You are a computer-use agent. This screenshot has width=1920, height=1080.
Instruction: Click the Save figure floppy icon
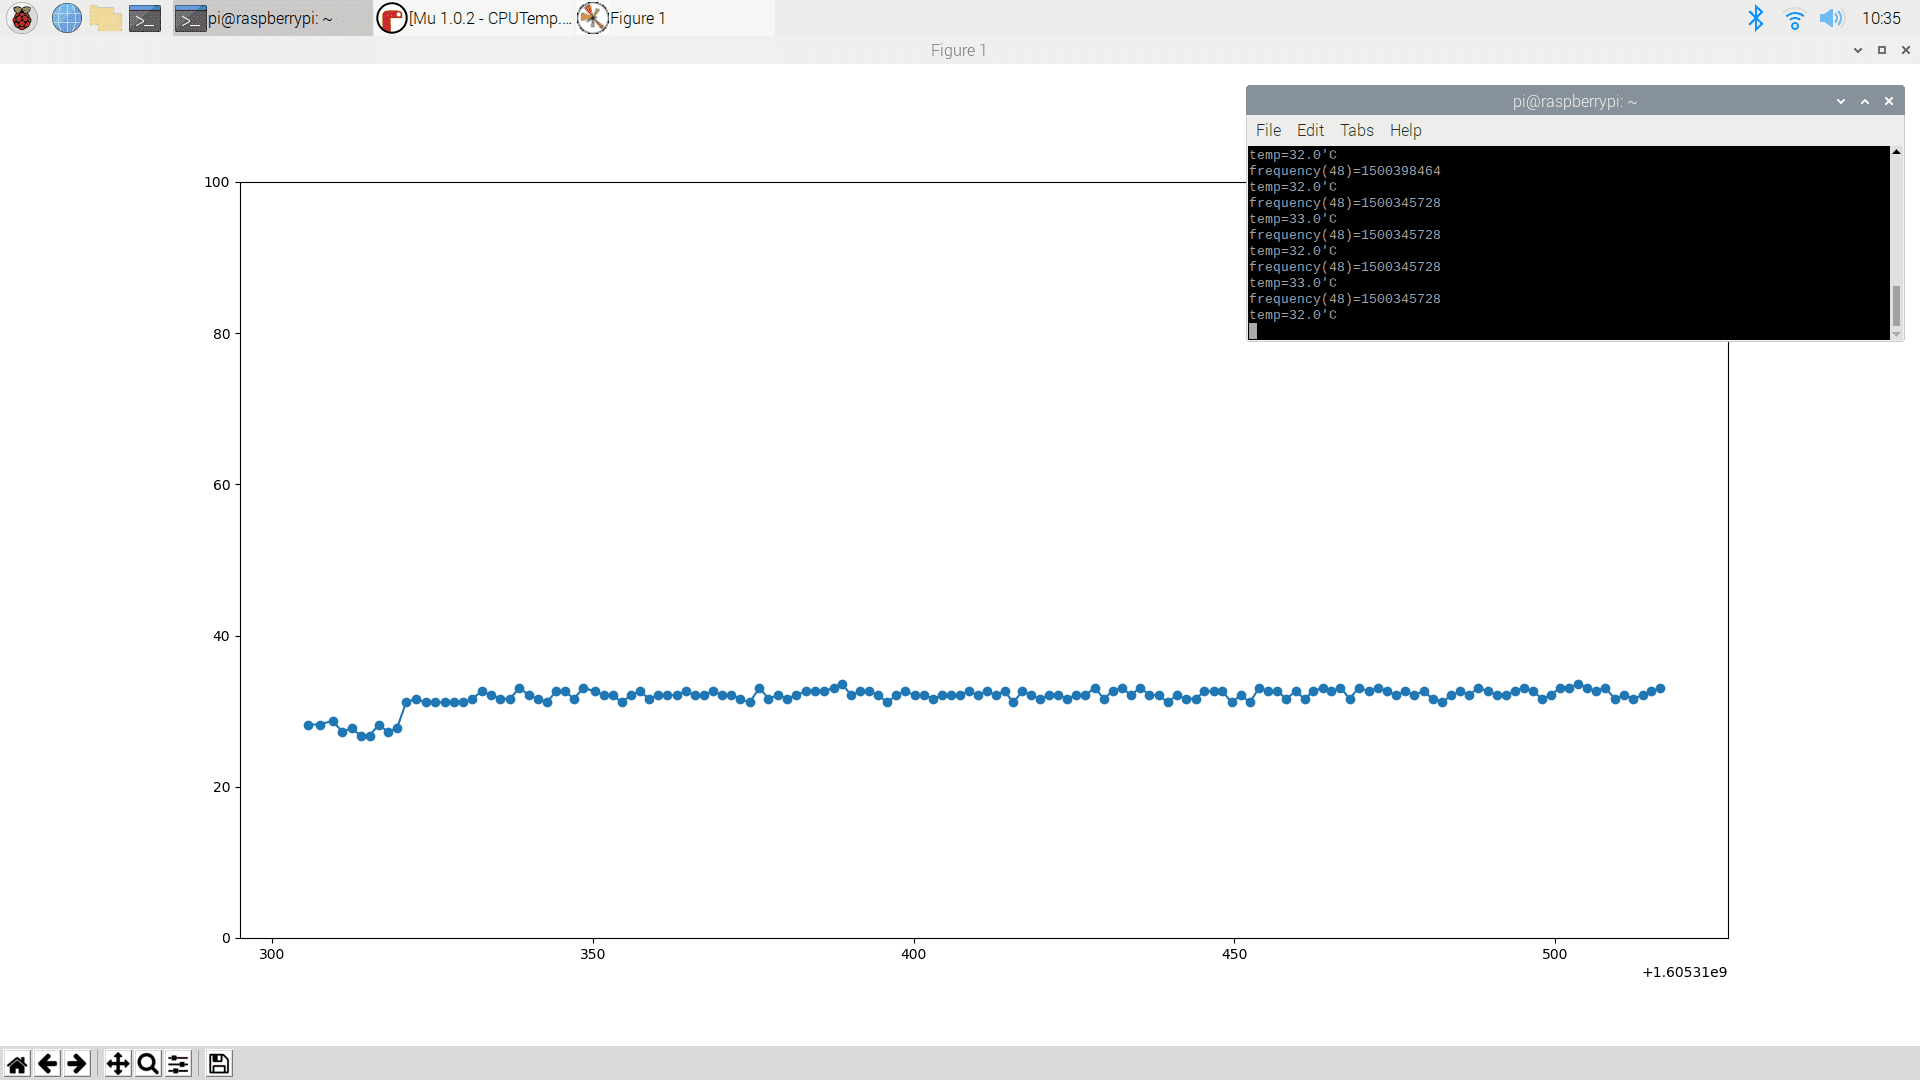[x=219, y=1063]
